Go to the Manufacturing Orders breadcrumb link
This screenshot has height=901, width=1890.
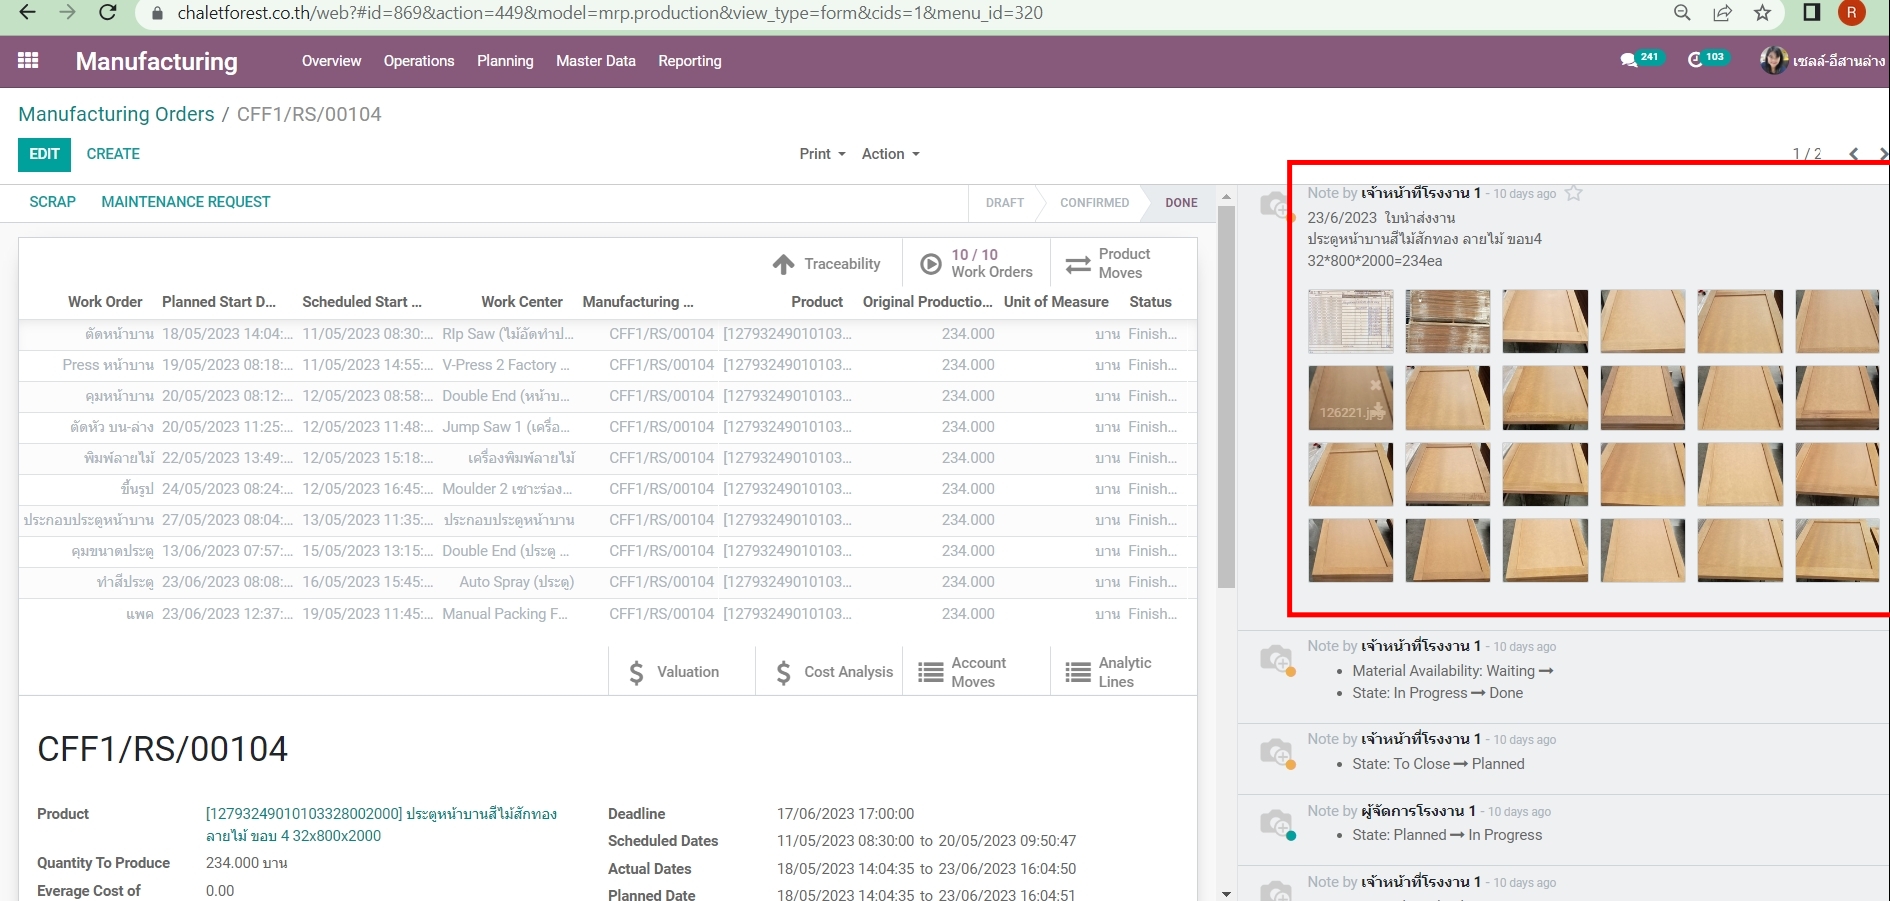116,114
